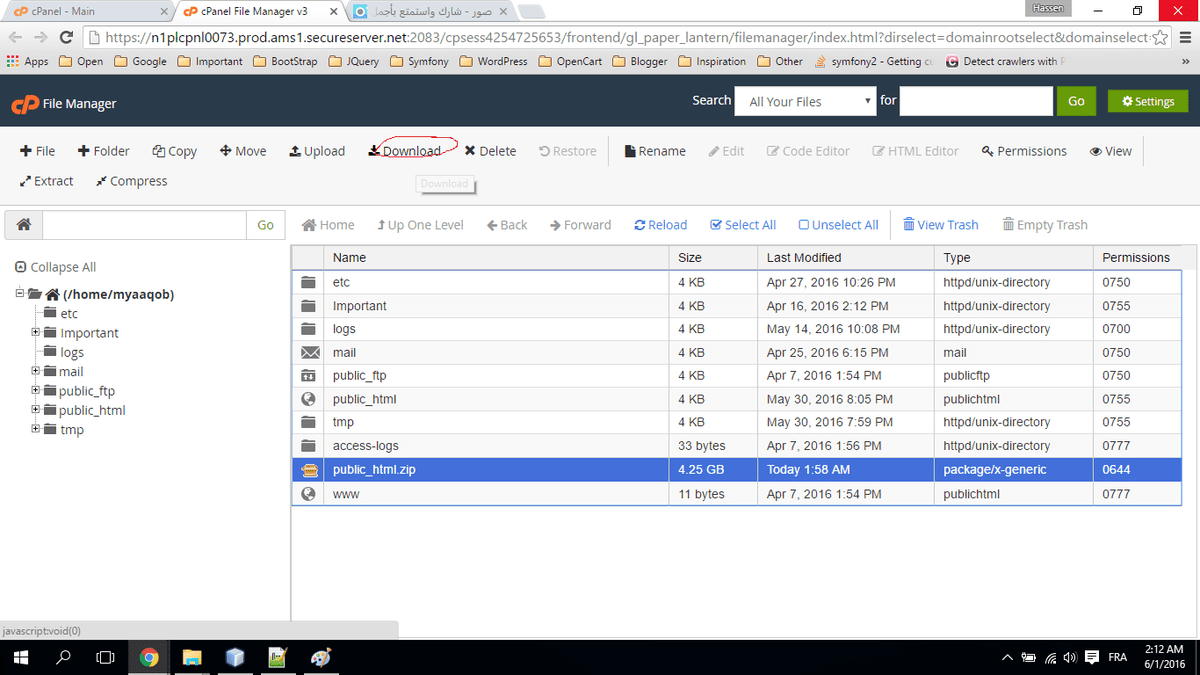The width and height of the screenshot is (1200, 675).
Task: Switch to the Arabic-titled browser tab
Action: coord(431,12)
